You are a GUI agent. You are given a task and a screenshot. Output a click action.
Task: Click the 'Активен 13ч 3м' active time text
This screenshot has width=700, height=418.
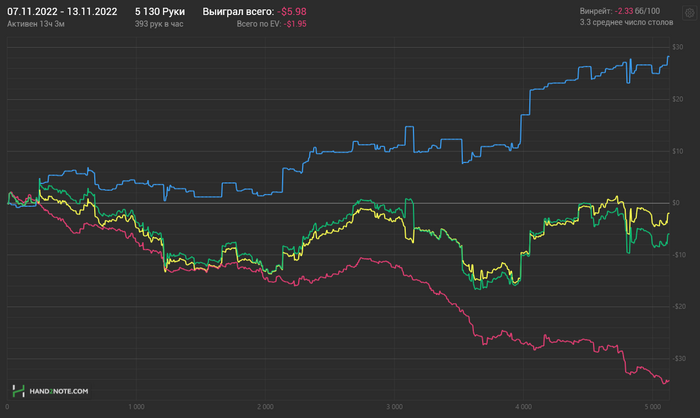pyautogui.click(x=36, y=24)
